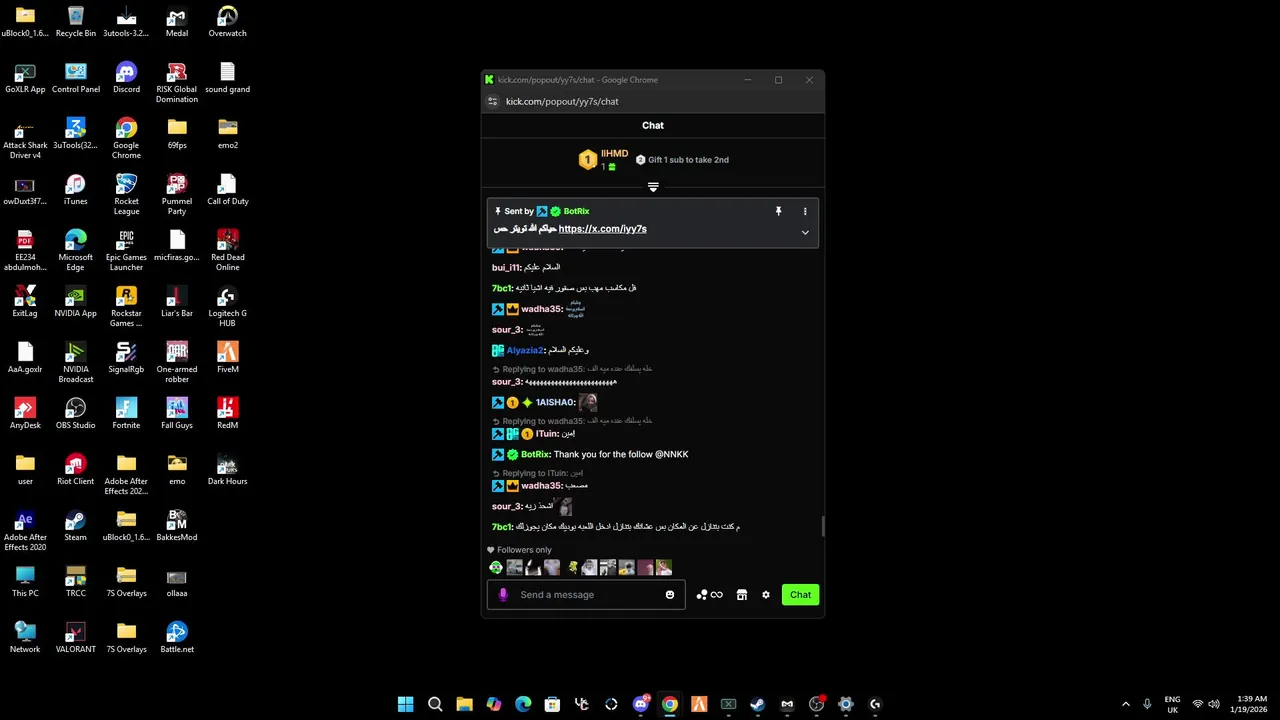Open OBS Studio desktop icon
The width and height of the screenshot is (1280, 720).
(x=75, y=414)
